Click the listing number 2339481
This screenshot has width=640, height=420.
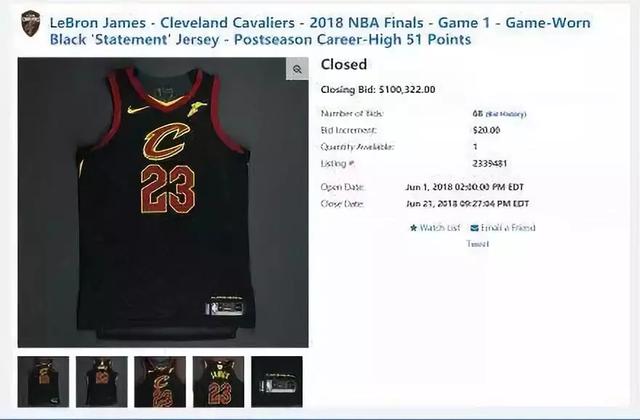click(x=489, y=164)
